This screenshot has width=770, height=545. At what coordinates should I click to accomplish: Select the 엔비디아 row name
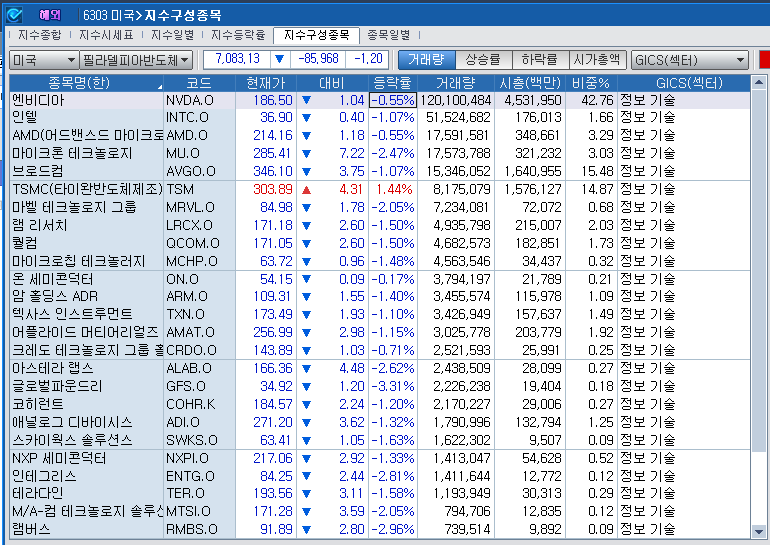coord(38,100)
